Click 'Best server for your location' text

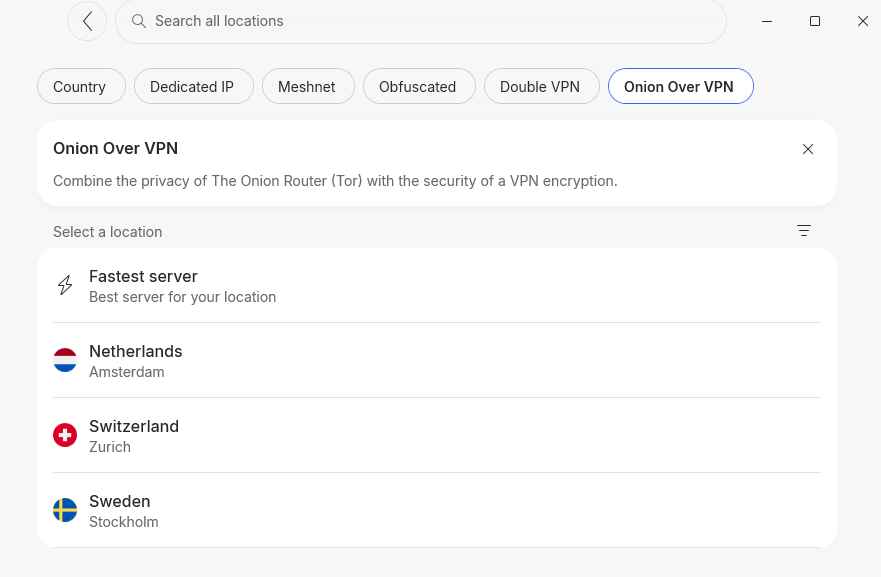183,297
